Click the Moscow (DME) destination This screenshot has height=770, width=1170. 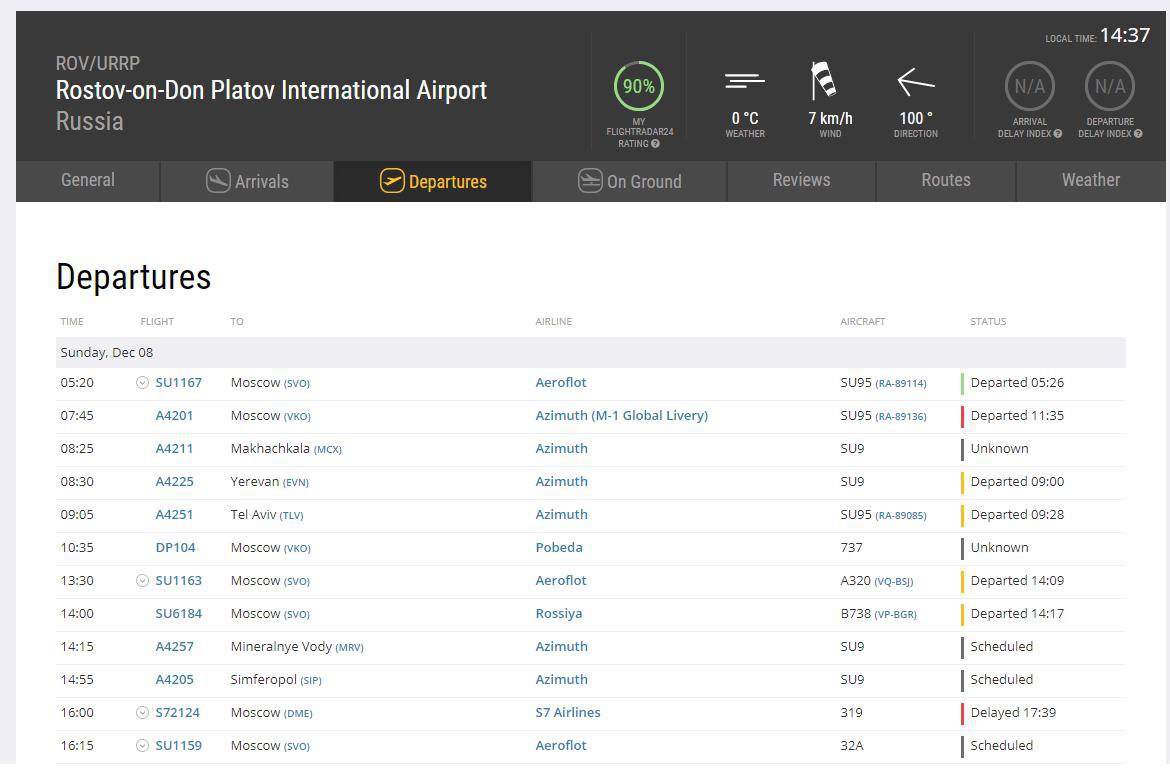tap(272, 713)
